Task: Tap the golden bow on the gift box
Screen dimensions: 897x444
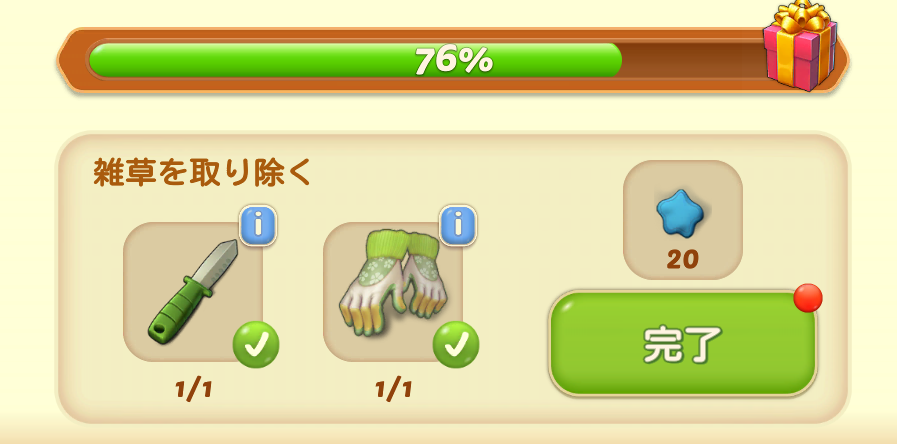Action: [799, 16]
